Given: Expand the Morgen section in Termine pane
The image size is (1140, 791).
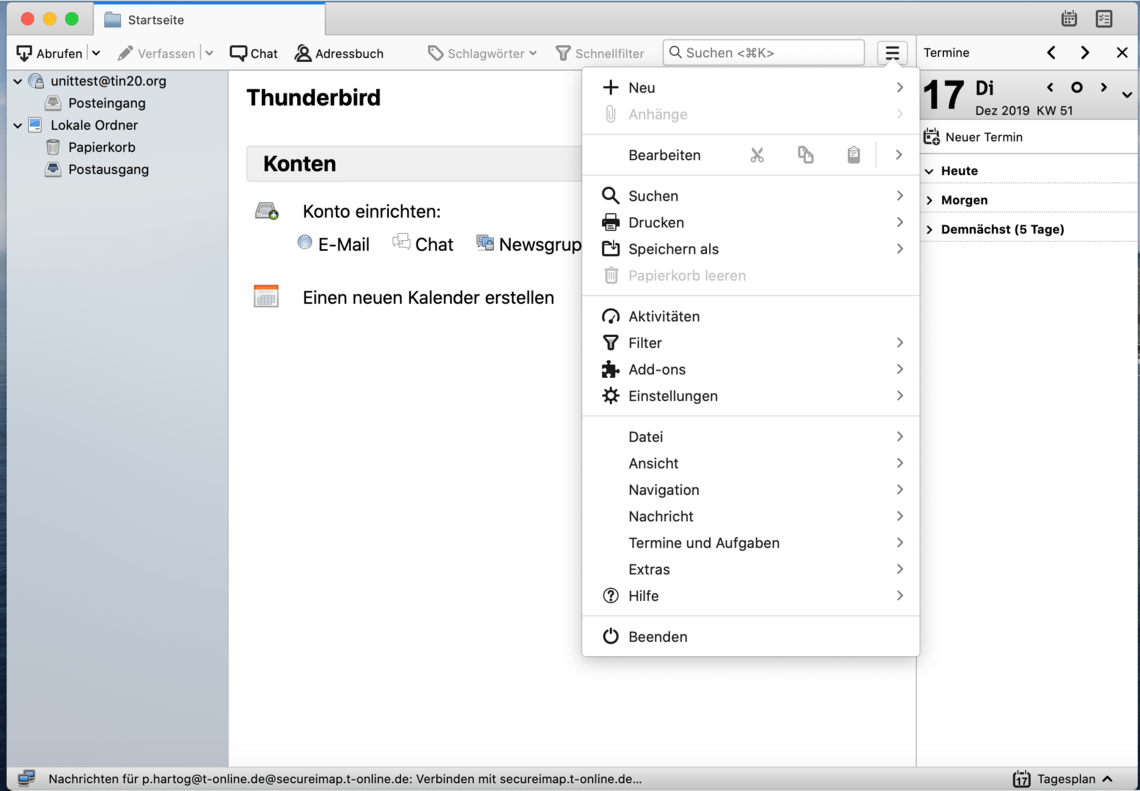Looking at the screenshot, I should pos(929,200).
